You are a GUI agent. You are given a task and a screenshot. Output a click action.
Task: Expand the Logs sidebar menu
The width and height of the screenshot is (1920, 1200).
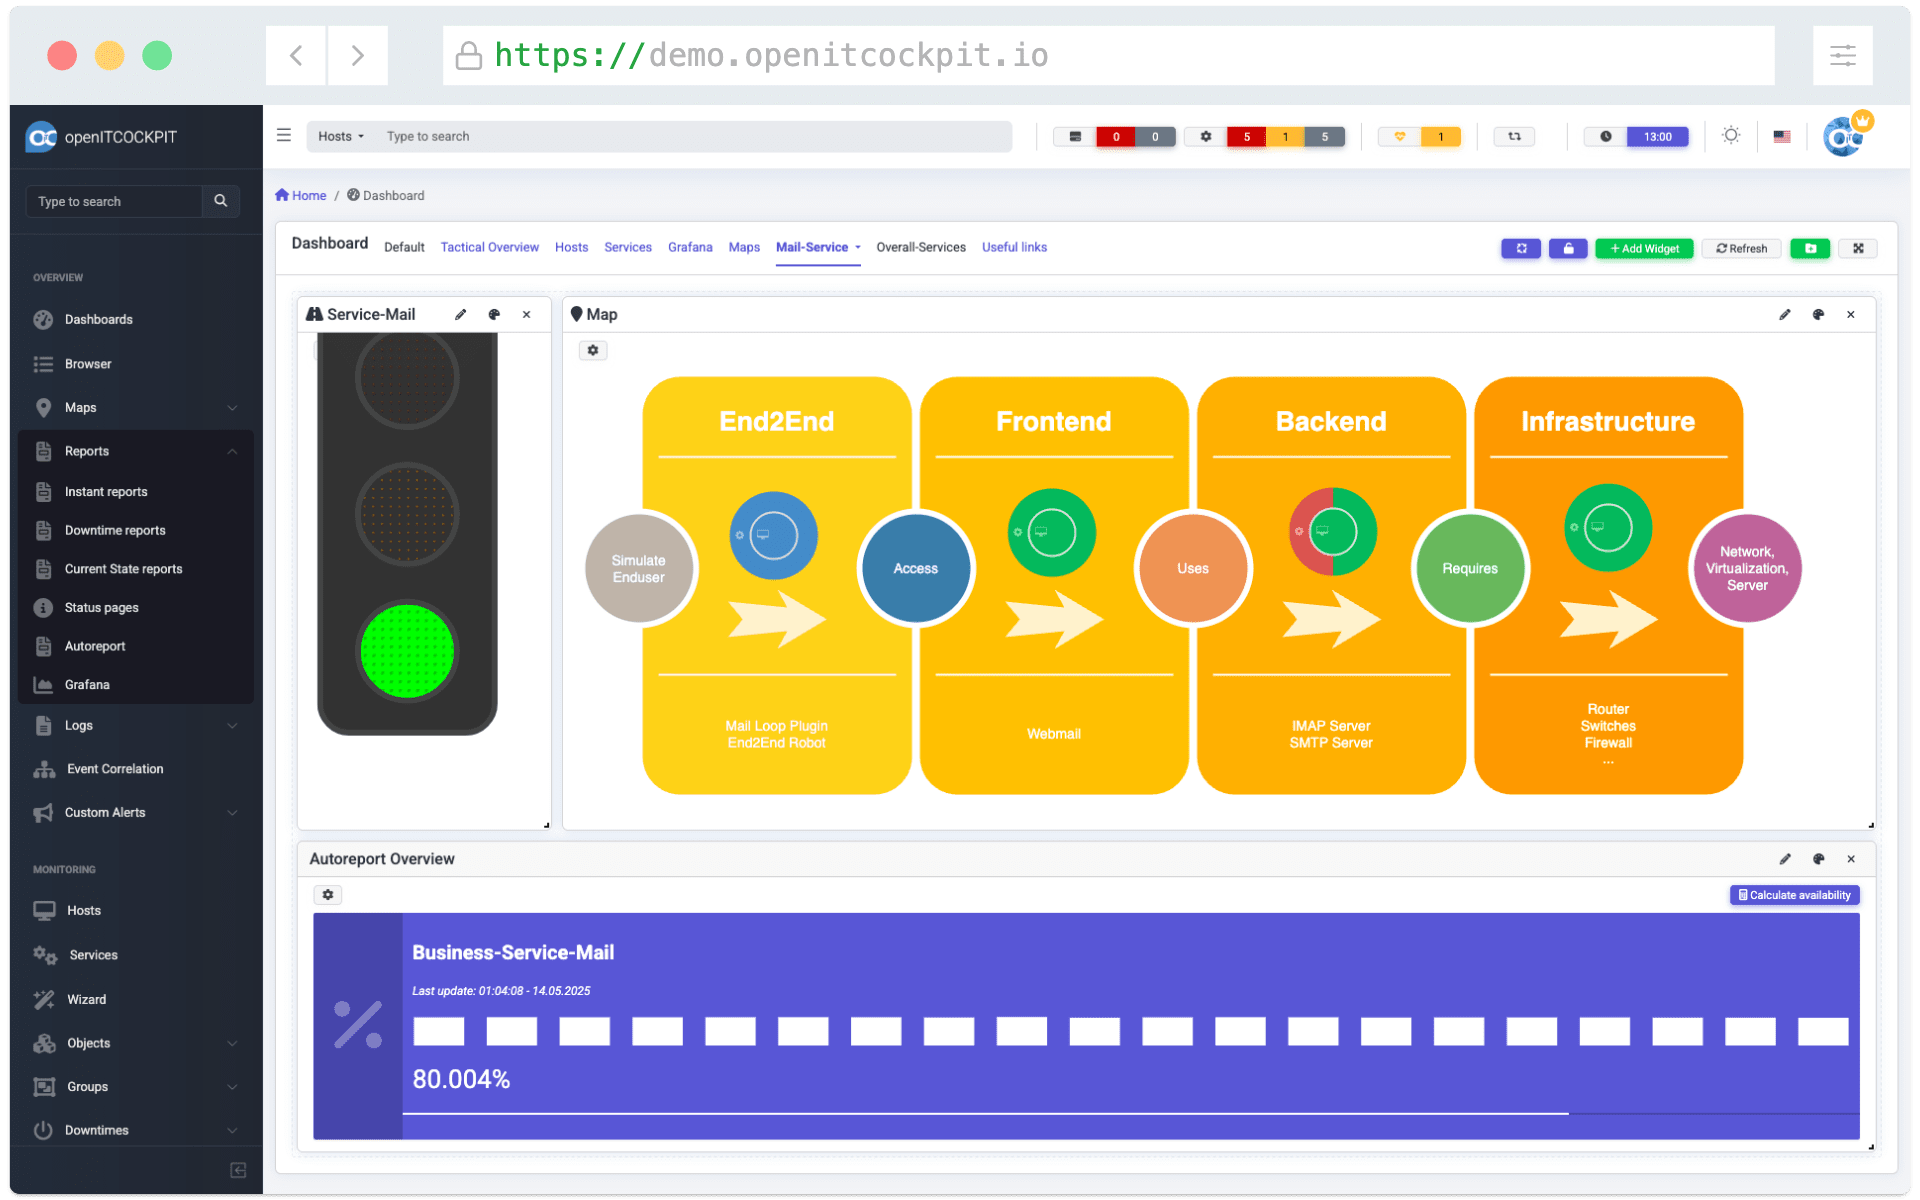click(x=135, y=726)
